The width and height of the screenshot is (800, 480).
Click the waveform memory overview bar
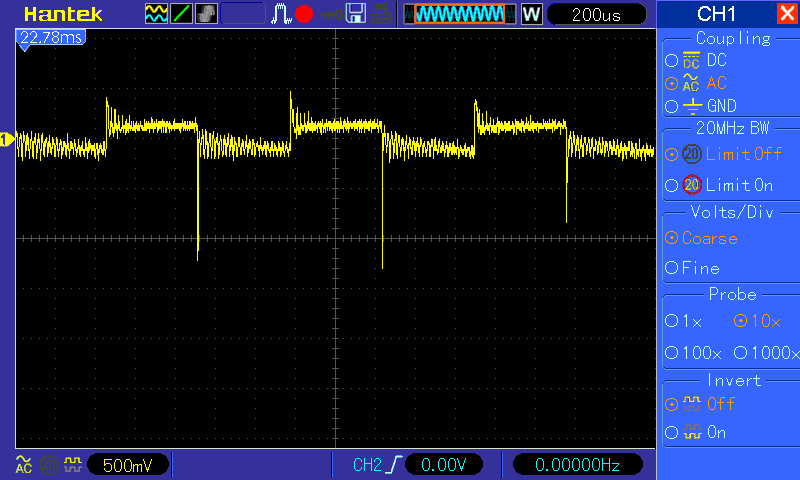460,14
